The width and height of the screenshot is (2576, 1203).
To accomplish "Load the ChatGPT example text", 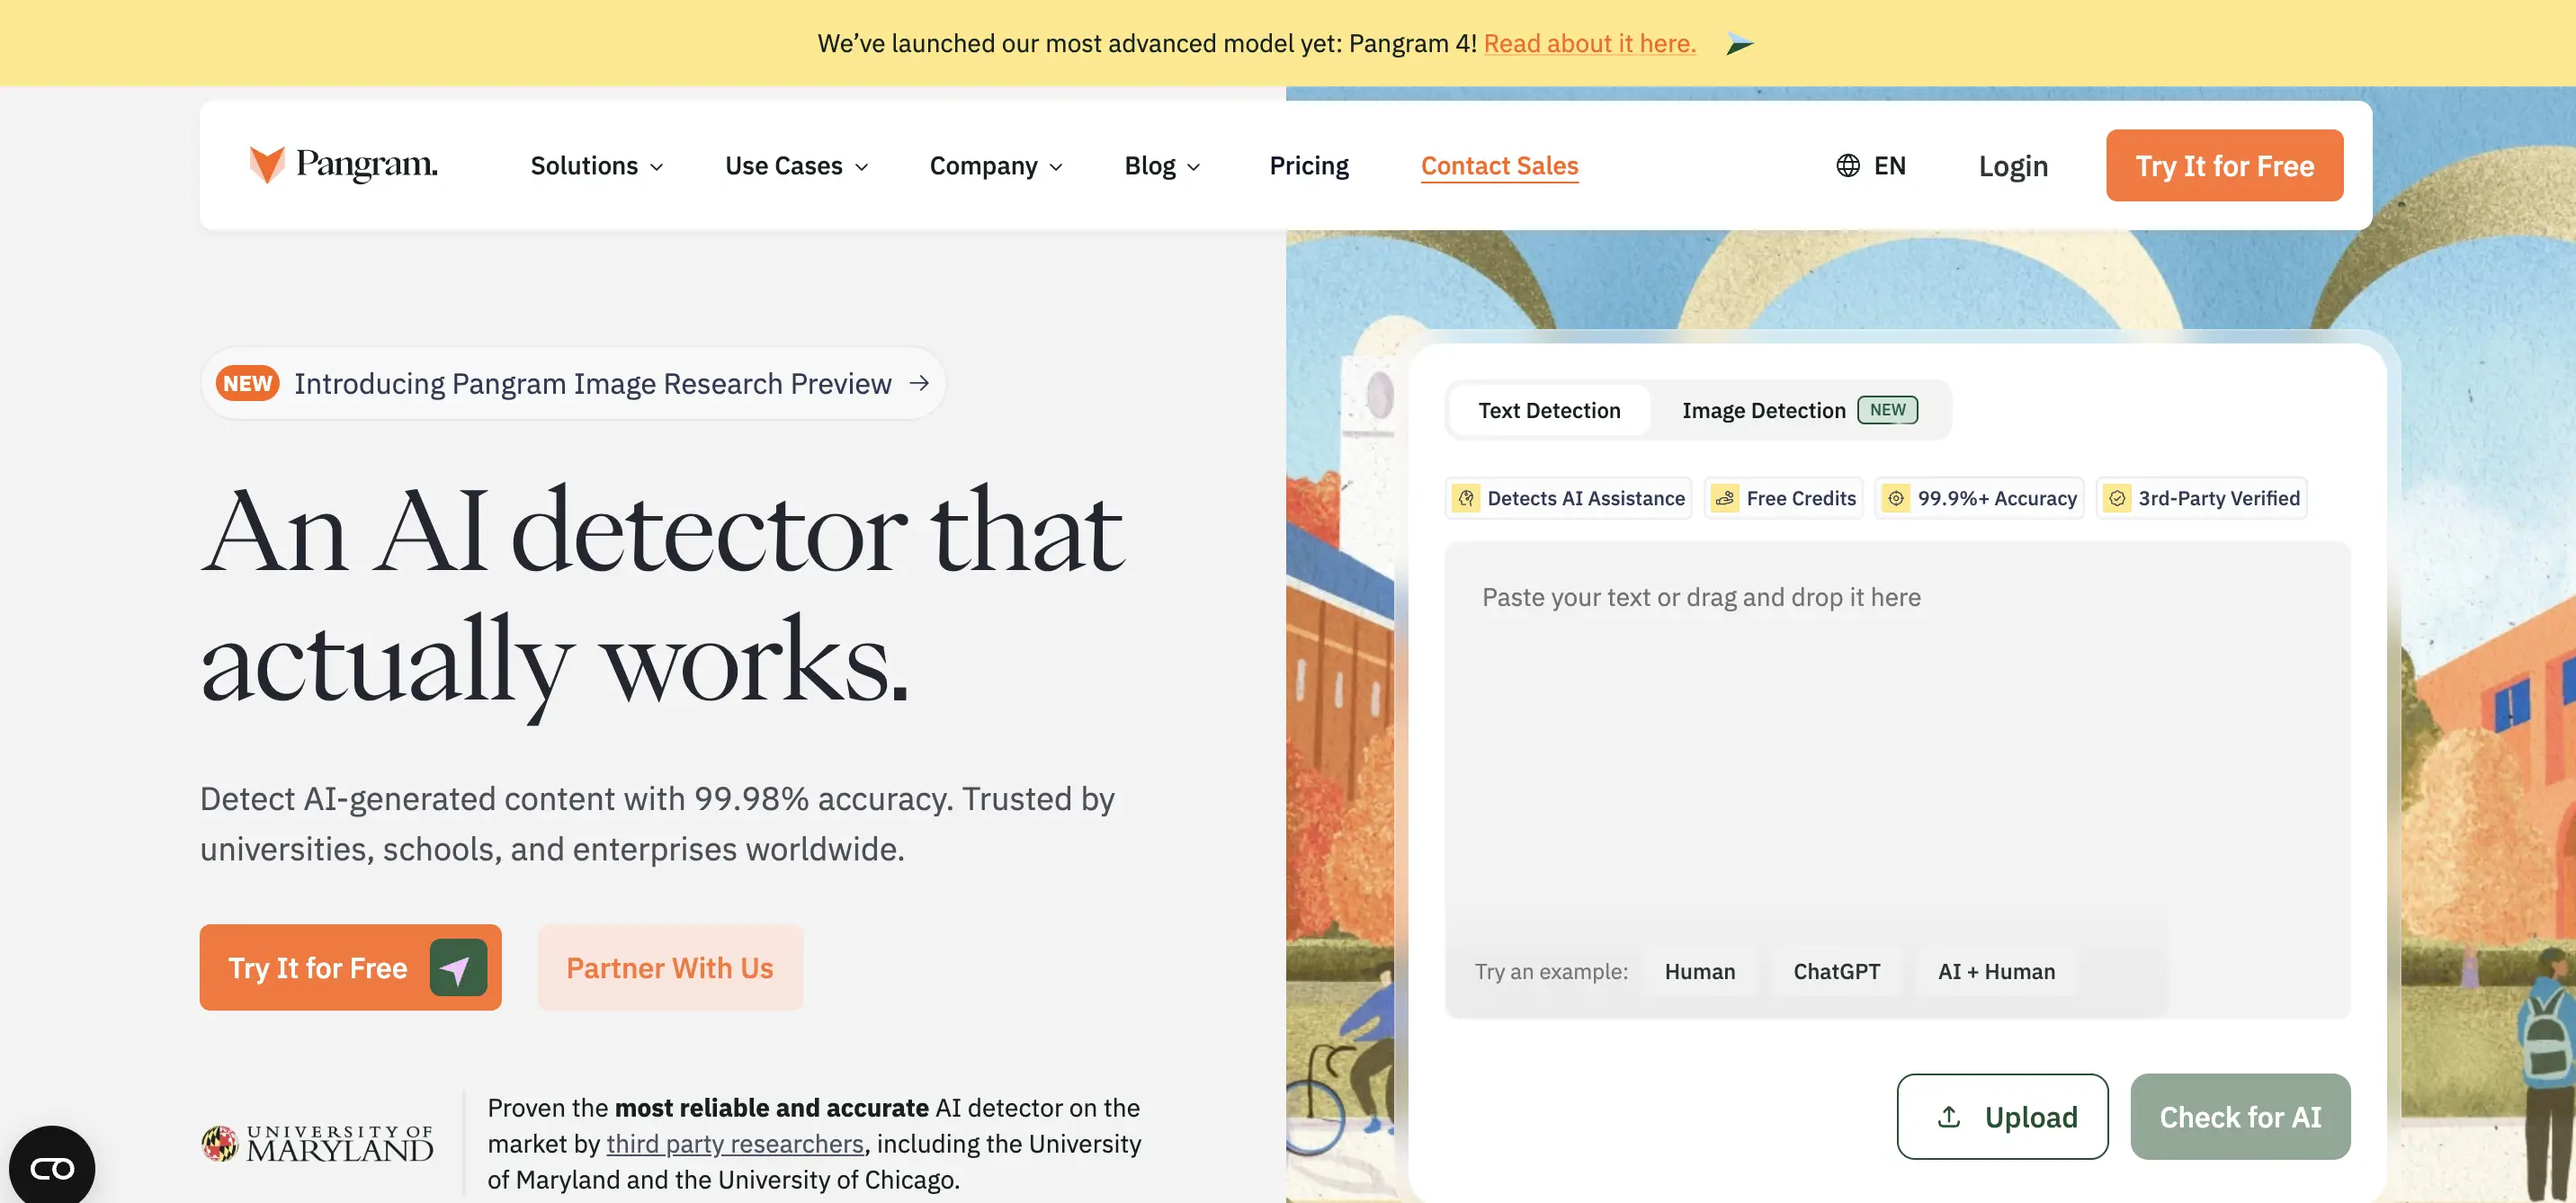I will [1836, 971].
